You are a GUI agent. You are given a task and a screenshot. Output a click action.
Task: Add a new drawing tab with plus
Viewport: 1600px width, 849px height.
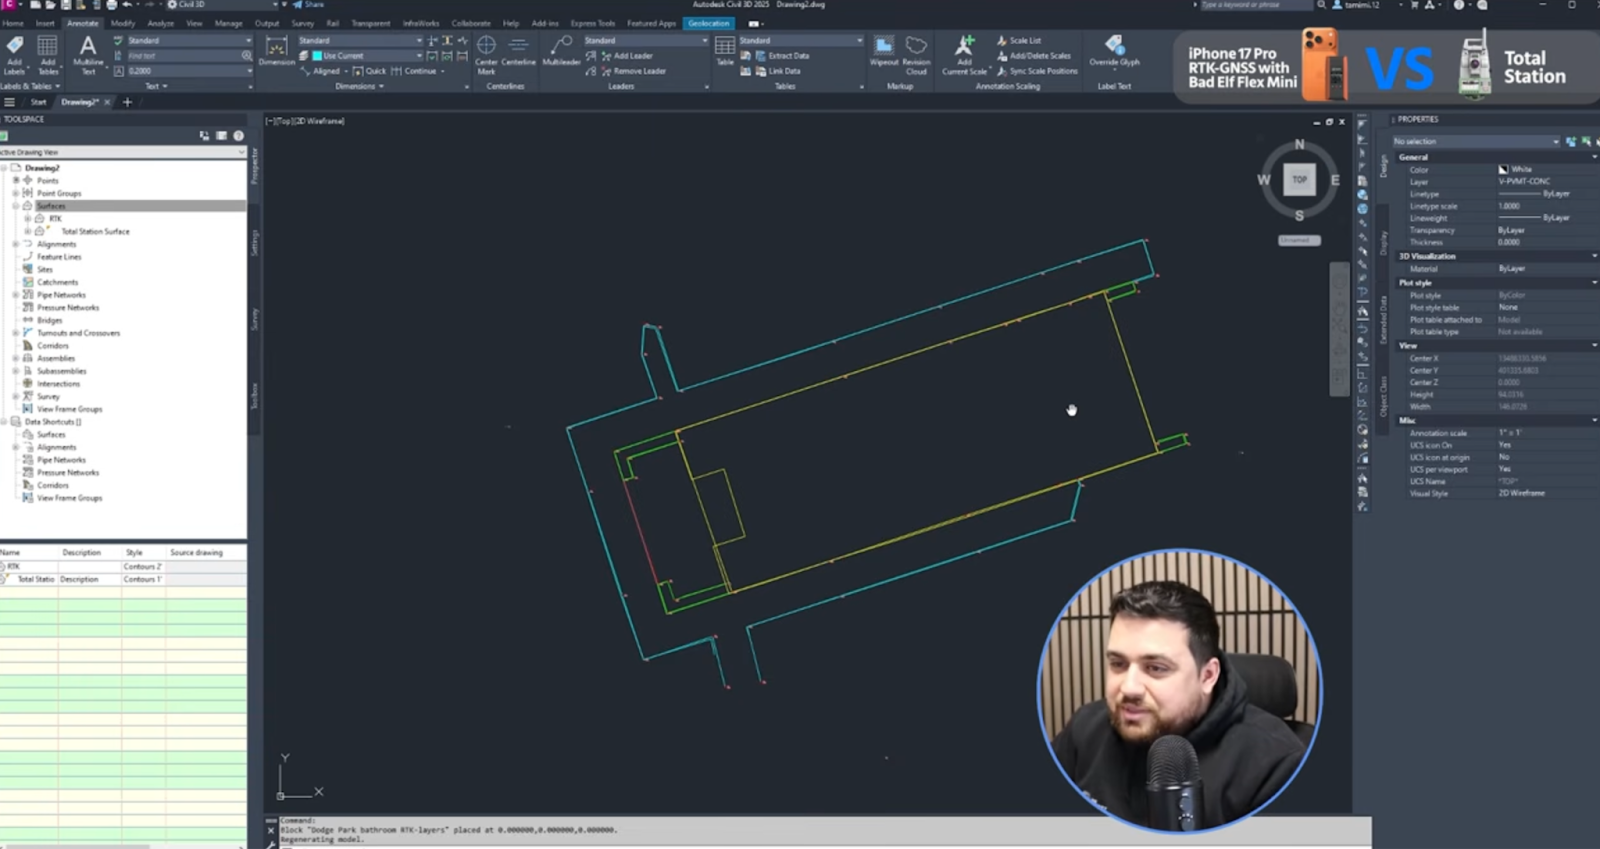tap(127, 102)
